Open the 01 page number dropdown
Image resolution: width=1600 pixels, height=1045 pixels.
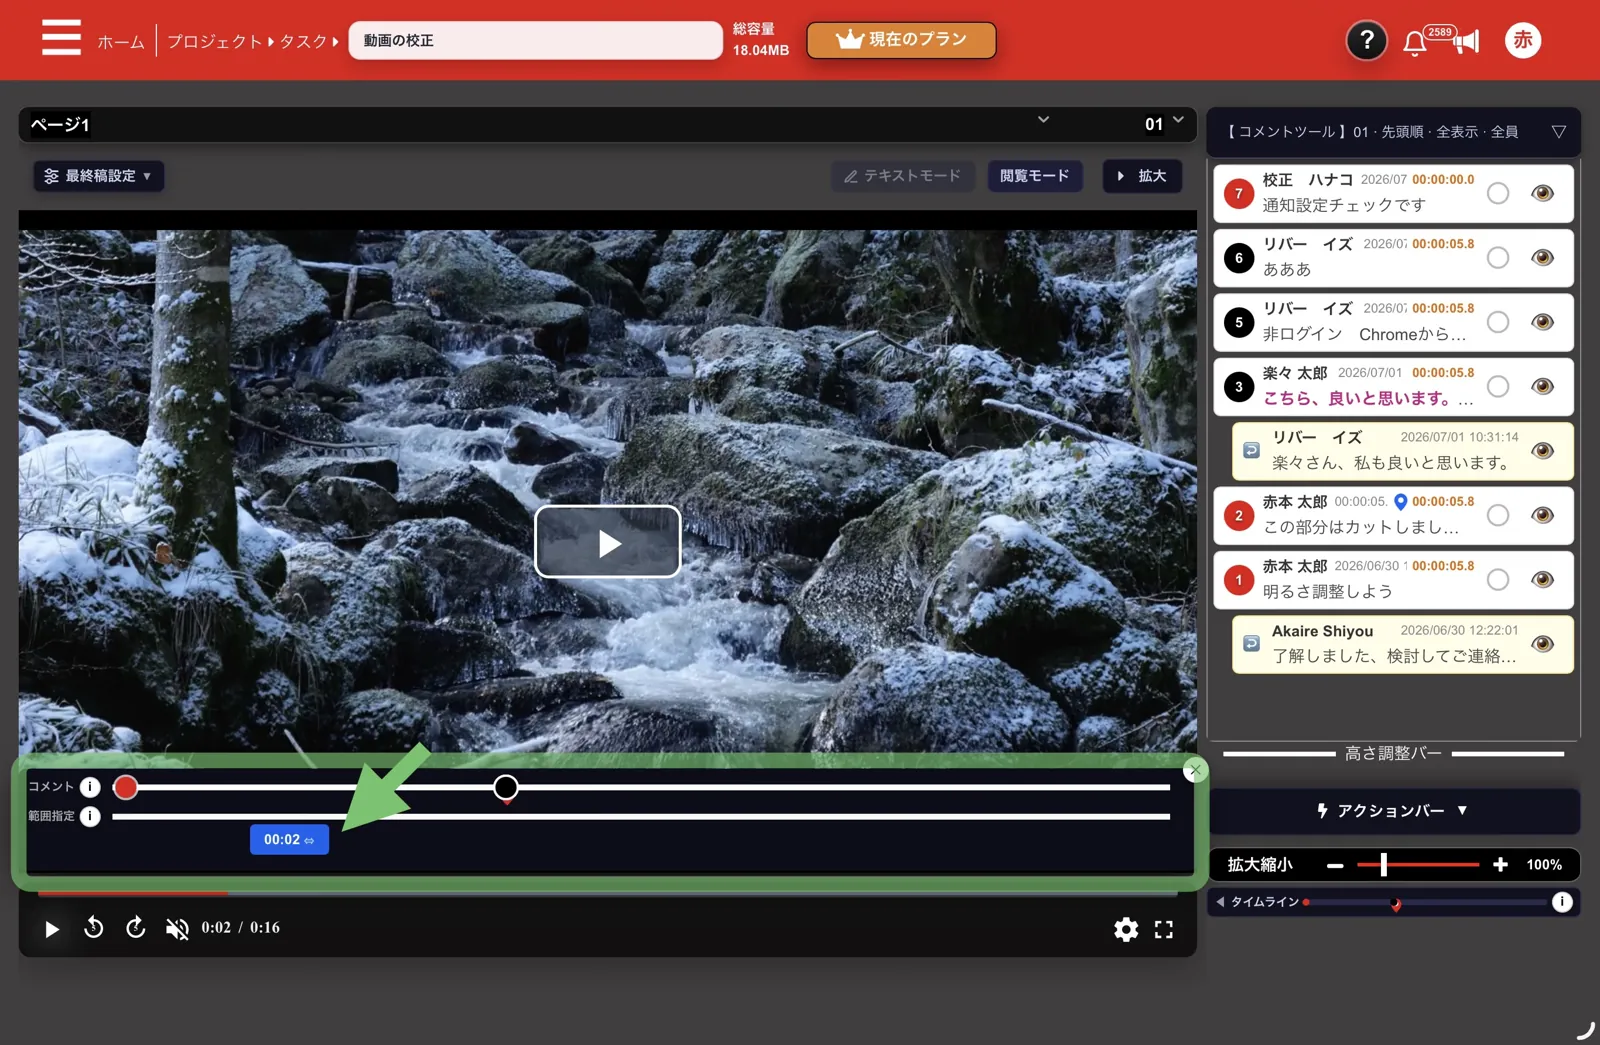[1164, 123]
